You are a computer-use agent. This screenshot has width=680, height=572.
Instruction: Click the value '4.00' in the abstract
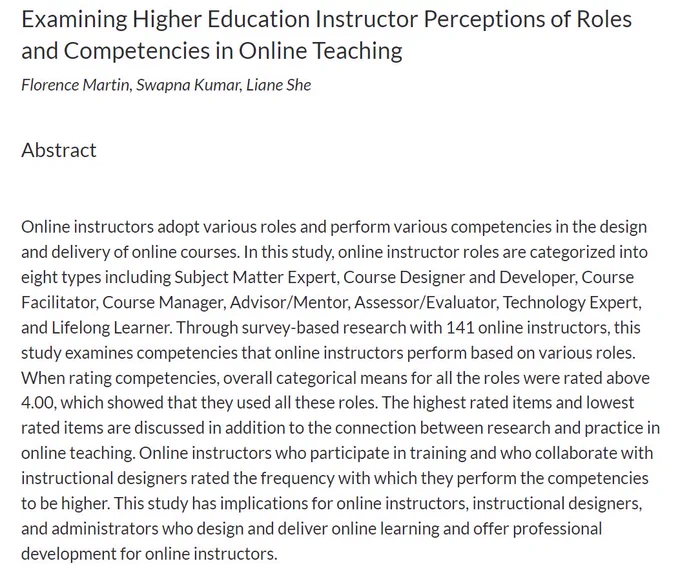click(x=38, y=403)
